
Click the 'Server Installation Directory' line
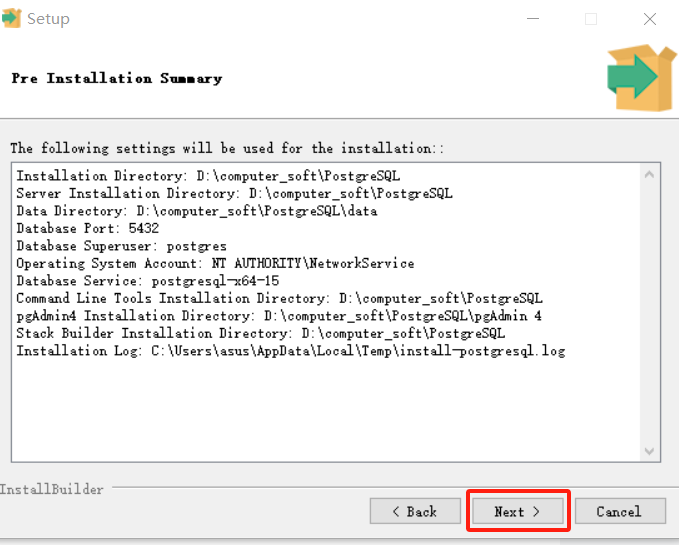(234, 193)
